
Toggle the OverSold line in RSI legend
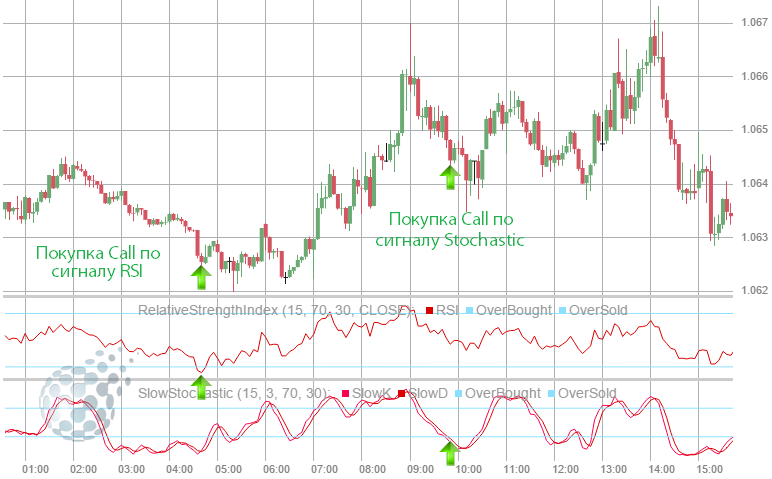(564, 310)
